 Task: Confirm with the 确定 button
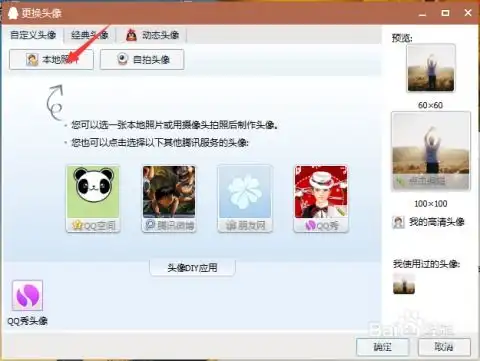[383, 347]
